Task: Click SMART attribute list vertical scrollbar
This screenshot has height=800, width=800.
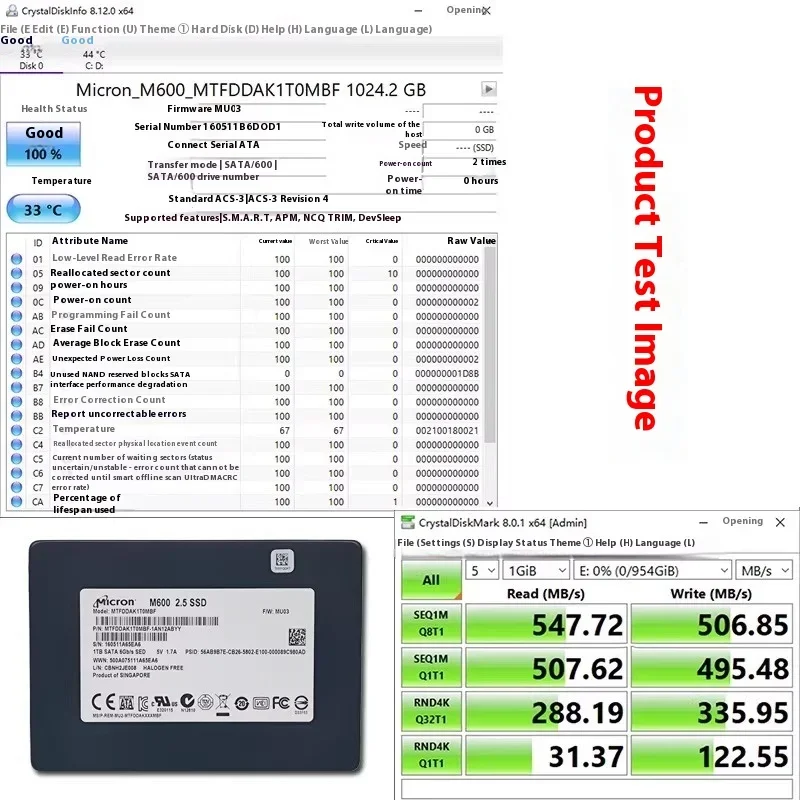Action: 490,344
